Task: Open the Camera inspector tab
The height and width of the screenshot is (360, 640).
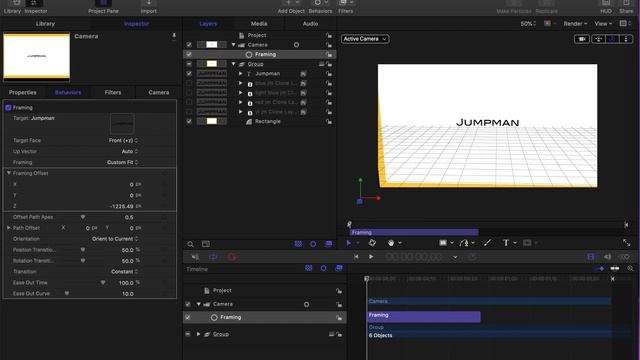Action: pos(159,93)
